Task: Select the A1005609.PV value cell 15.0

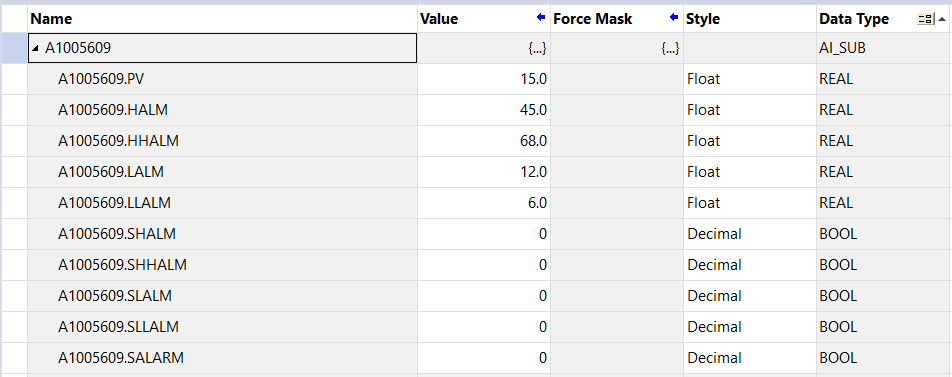Action: [484, 79]
